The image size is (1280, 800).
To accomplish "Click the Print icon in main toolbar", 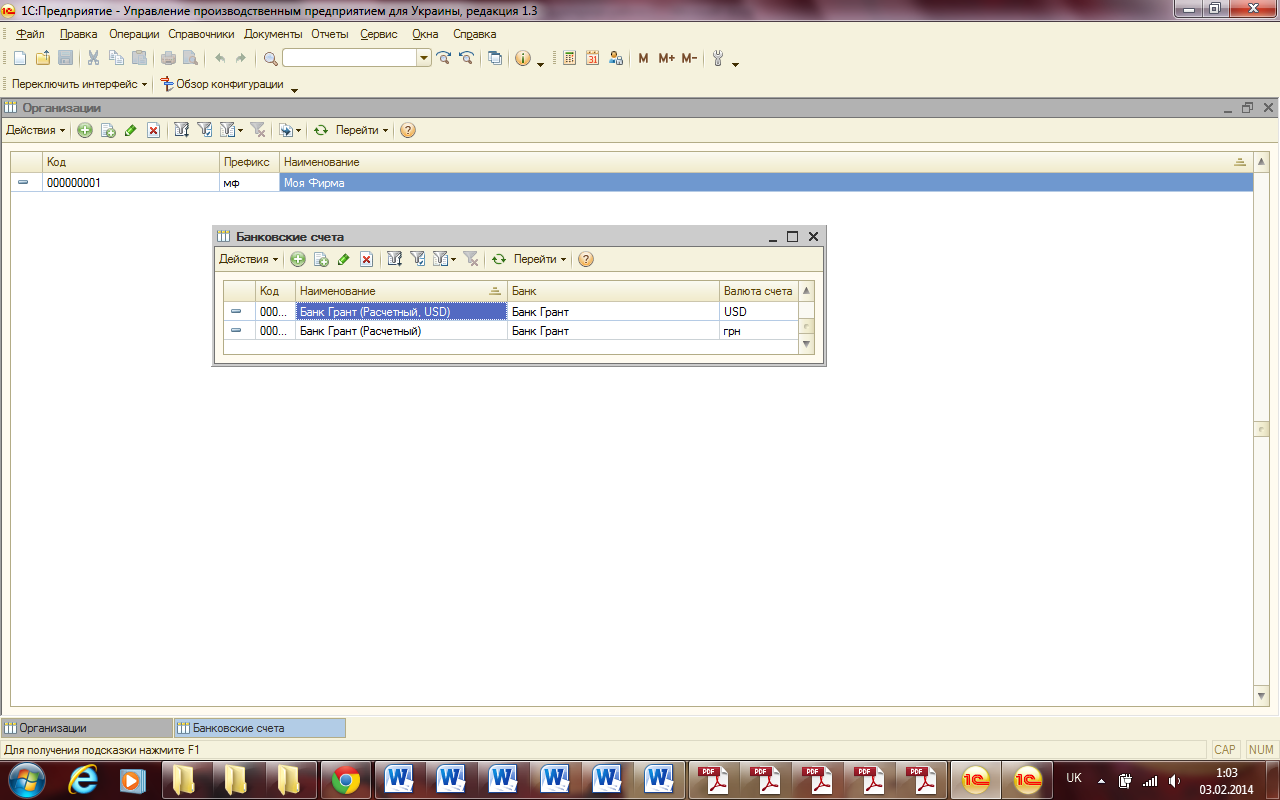I will pyautogui.click(x=168, y=58).
